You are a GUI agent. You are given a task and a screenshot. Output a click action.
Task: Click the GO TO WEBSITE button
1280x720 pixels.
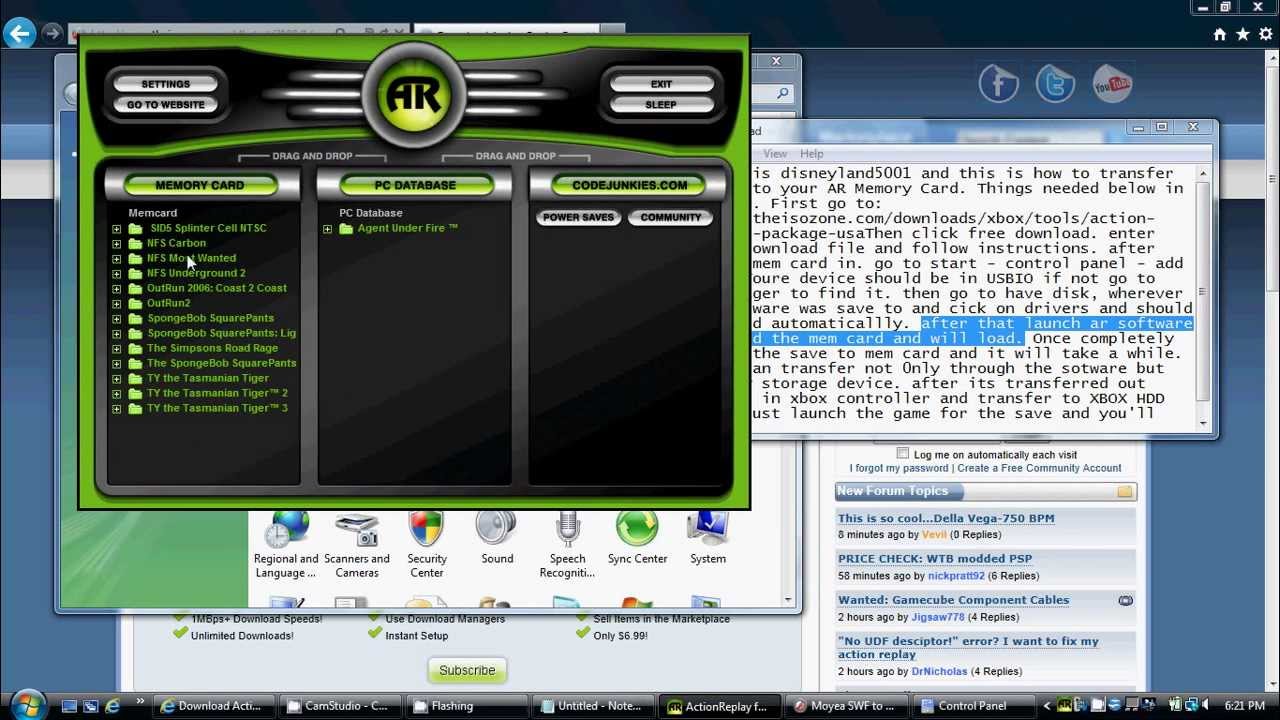tap(166, 104)
